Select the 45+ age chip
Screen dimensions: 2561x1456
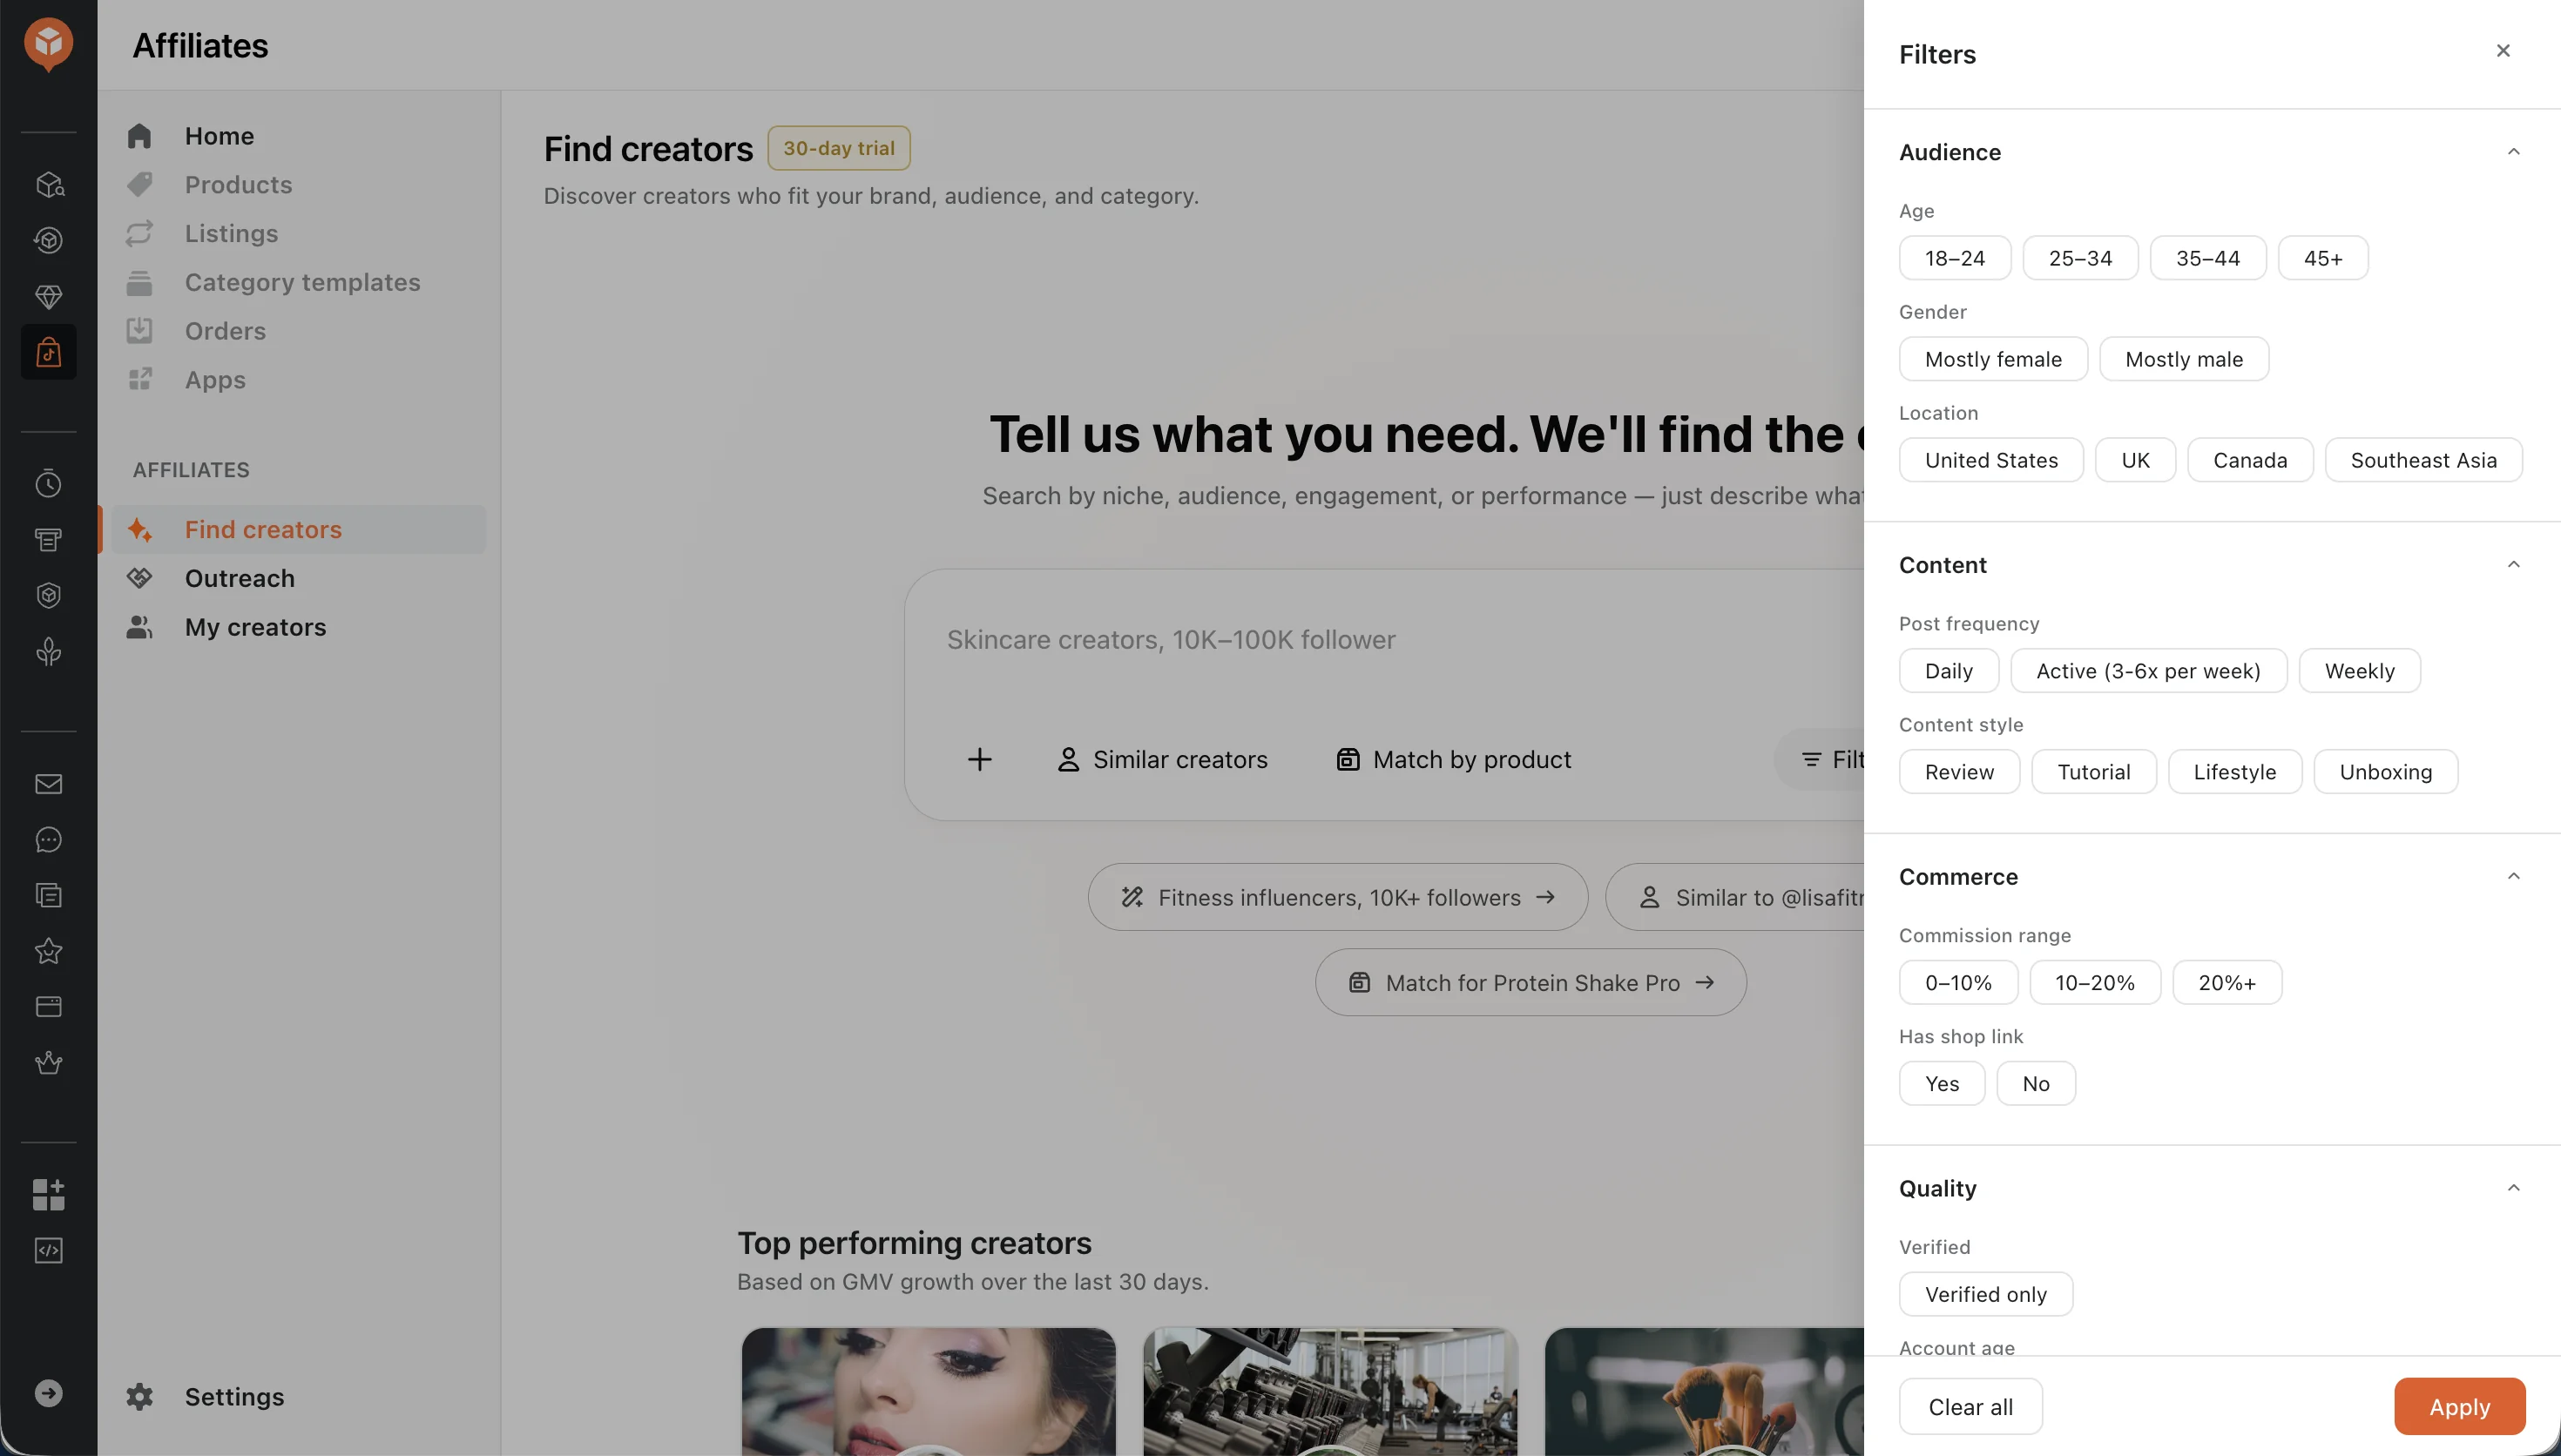(2323, 258)
